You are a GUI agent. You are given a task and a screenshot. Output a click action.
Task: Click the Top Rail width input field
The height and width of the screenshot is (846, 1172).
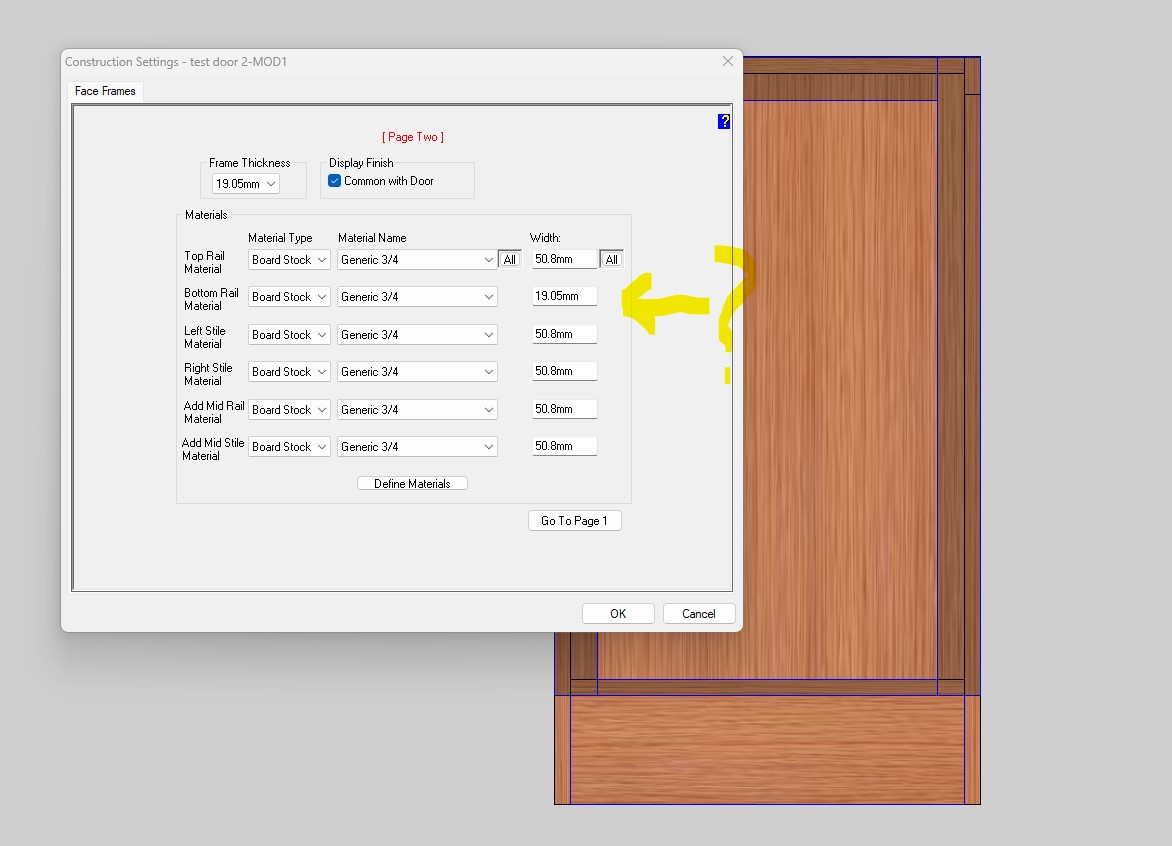click(564, 260)
